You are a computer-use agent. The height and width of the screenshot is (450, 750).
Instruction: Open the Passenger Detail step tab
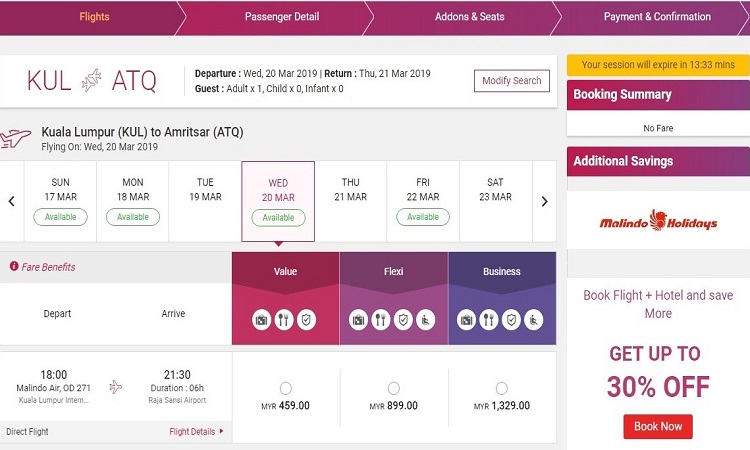[281, 17]
